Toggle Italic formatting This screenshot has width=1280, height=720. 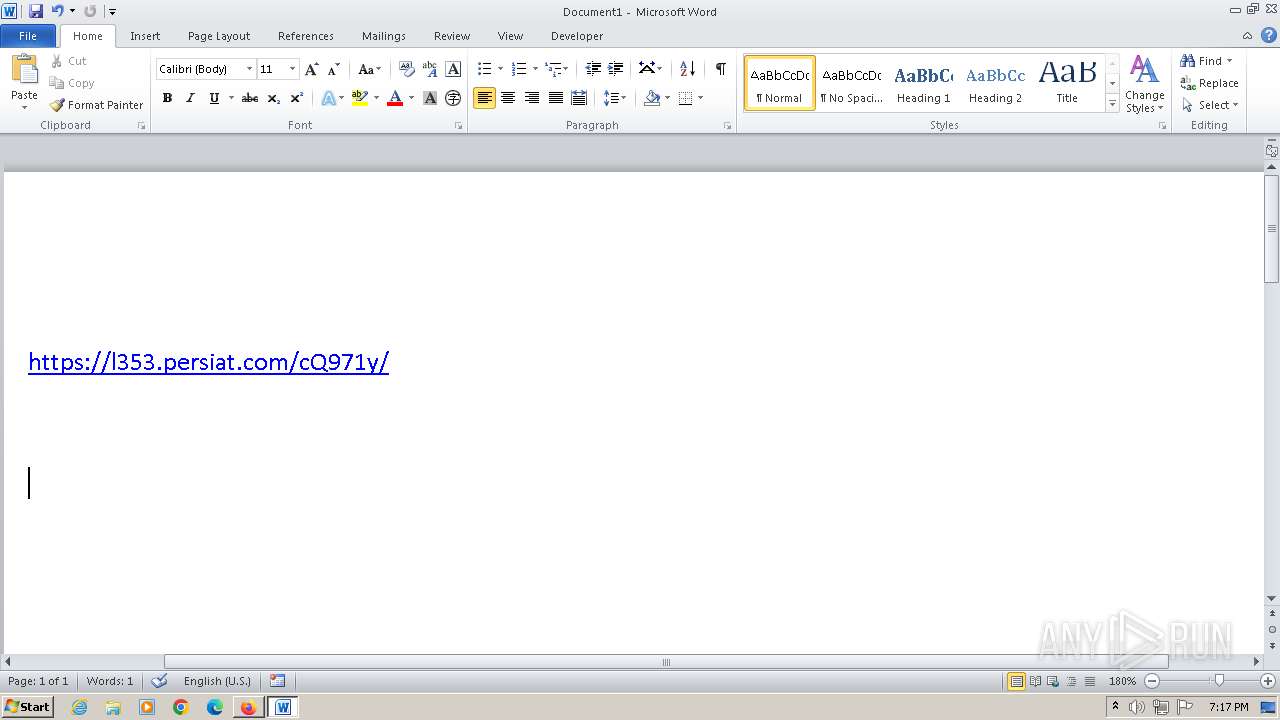[x=190, y=98]
